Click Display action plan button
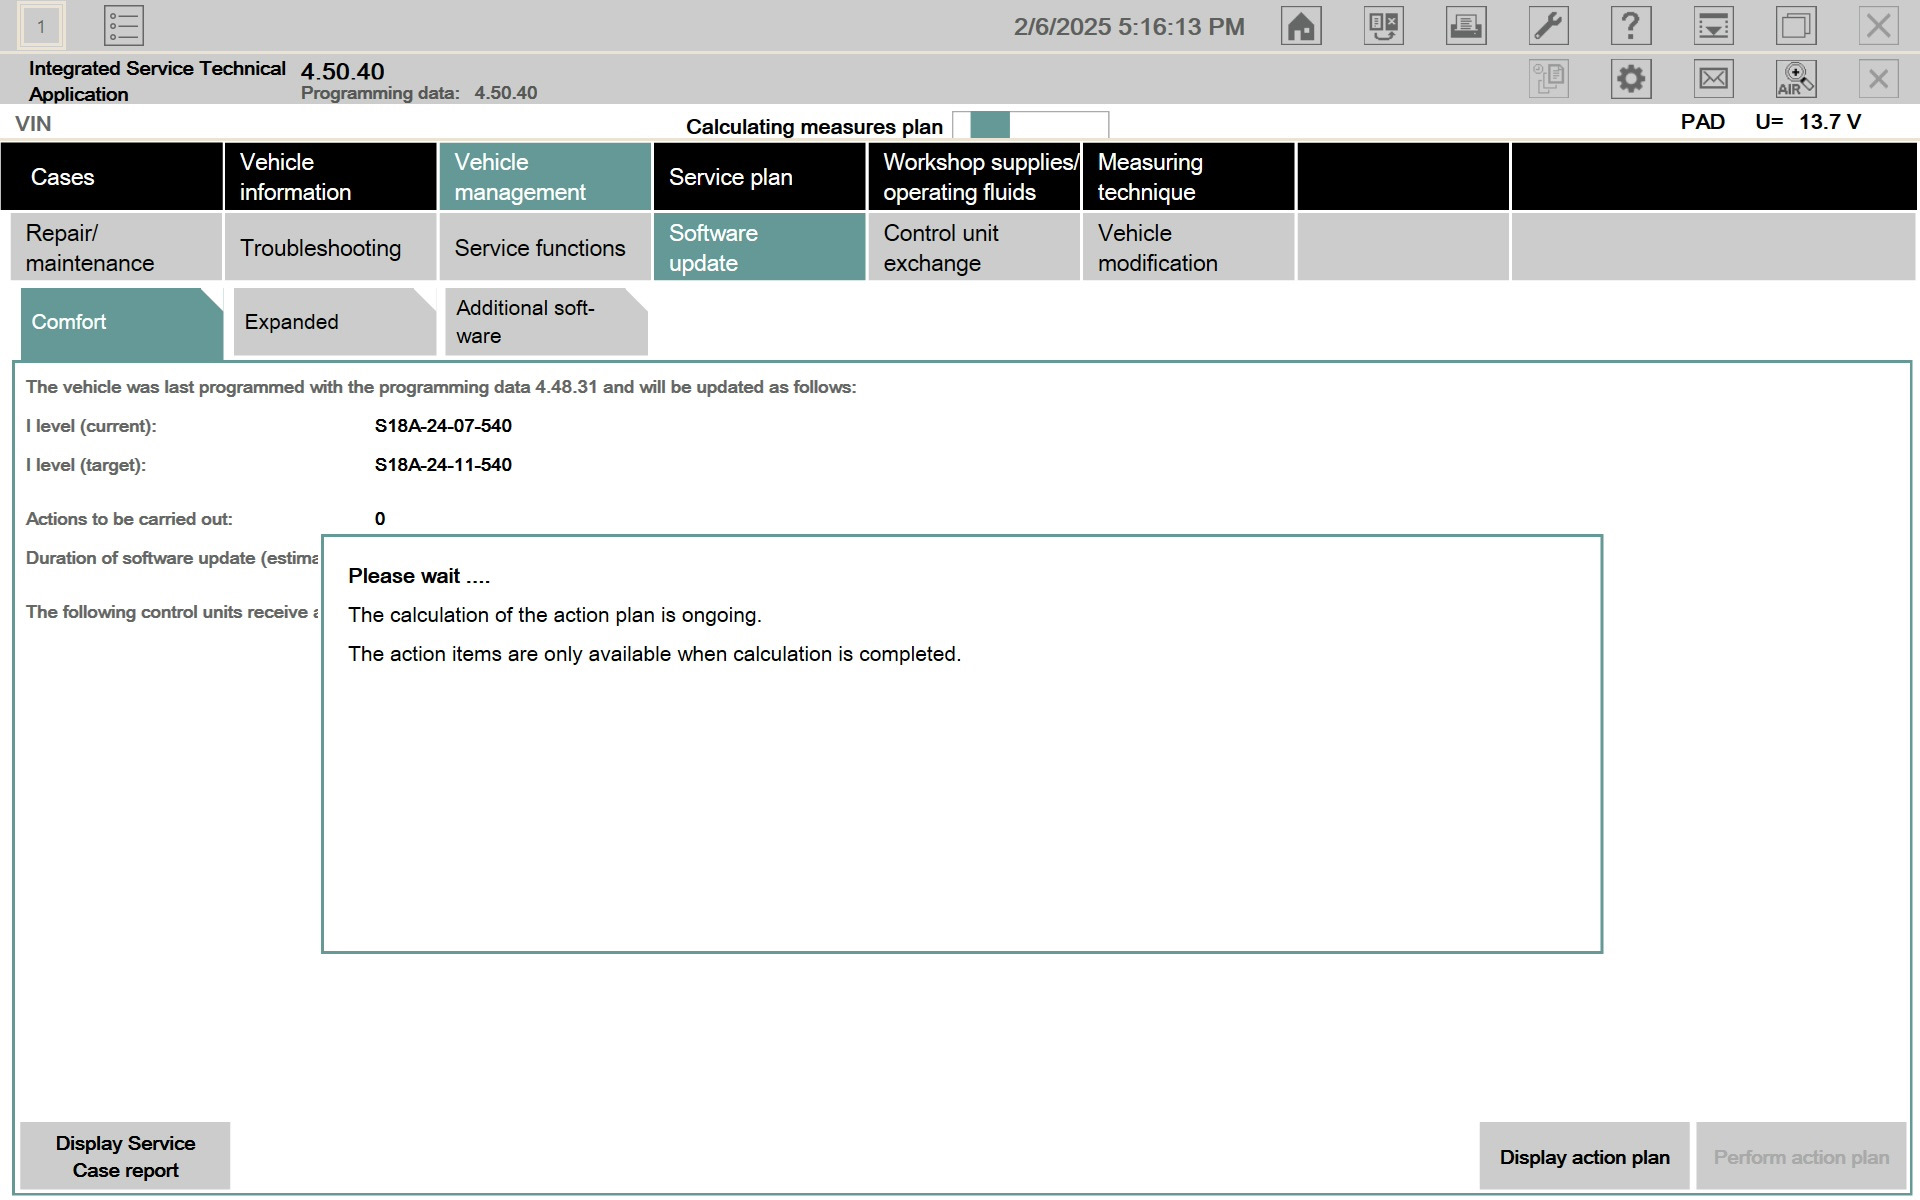 point(1583,1157)
